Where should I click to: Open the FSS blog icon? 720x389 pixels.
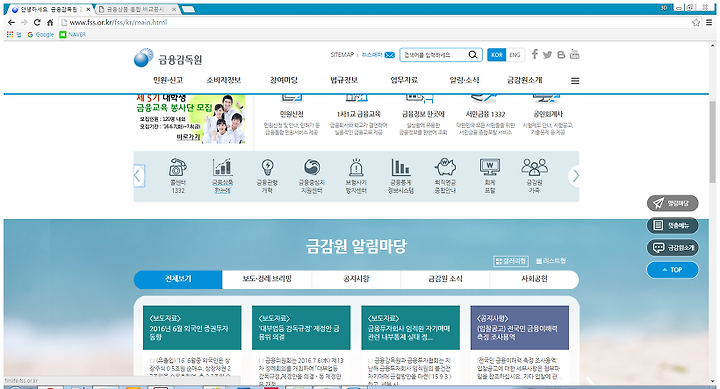(561, 55)
